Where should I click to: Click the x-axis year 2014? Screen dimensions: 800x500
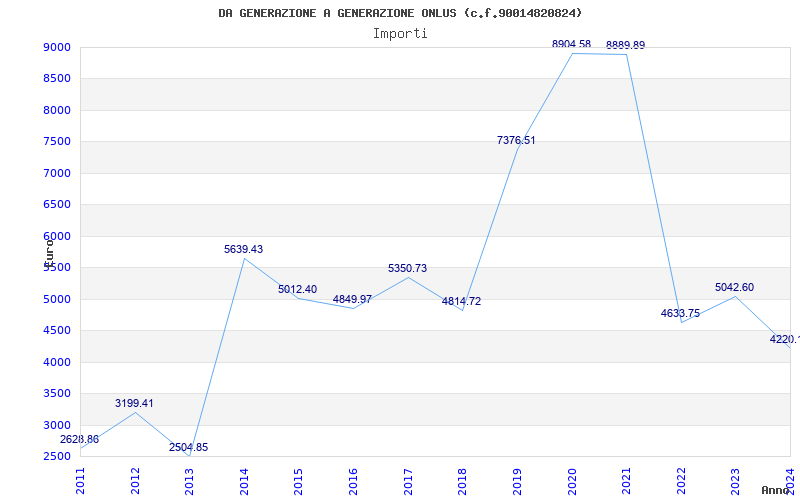[x=244, y=481]
